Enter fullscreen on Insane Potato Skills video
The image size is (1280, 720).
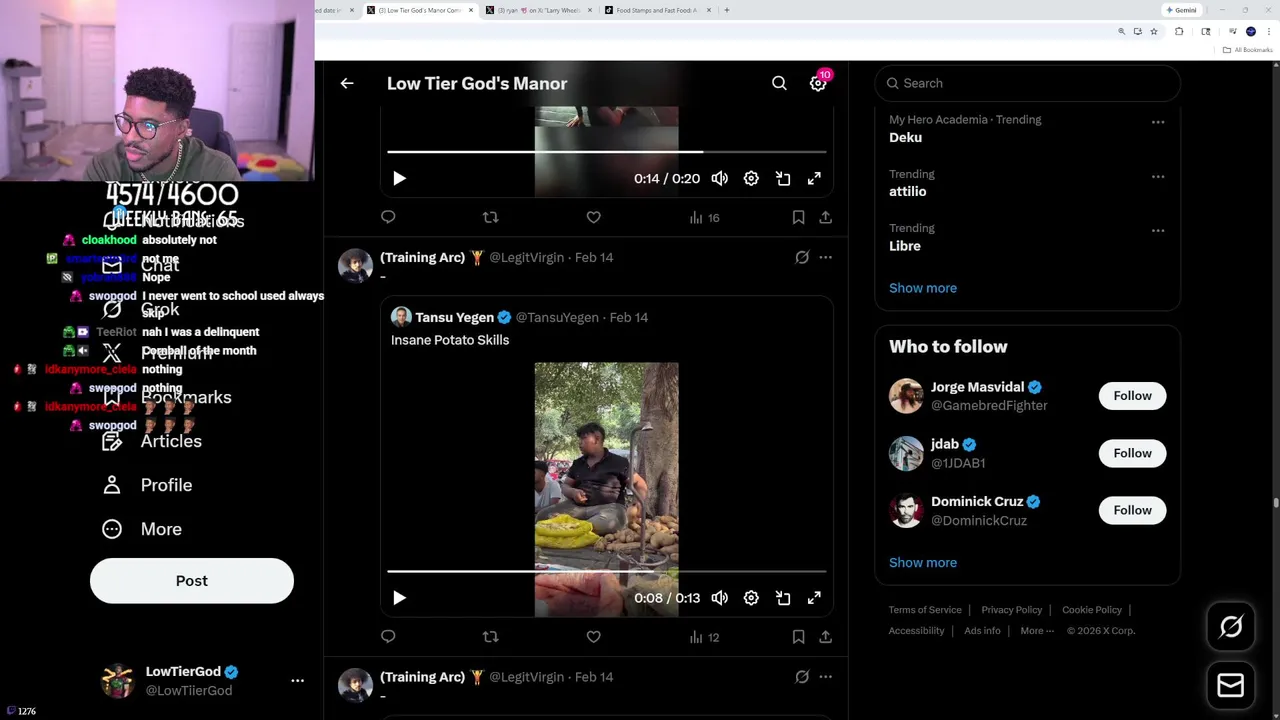(814, 598)
